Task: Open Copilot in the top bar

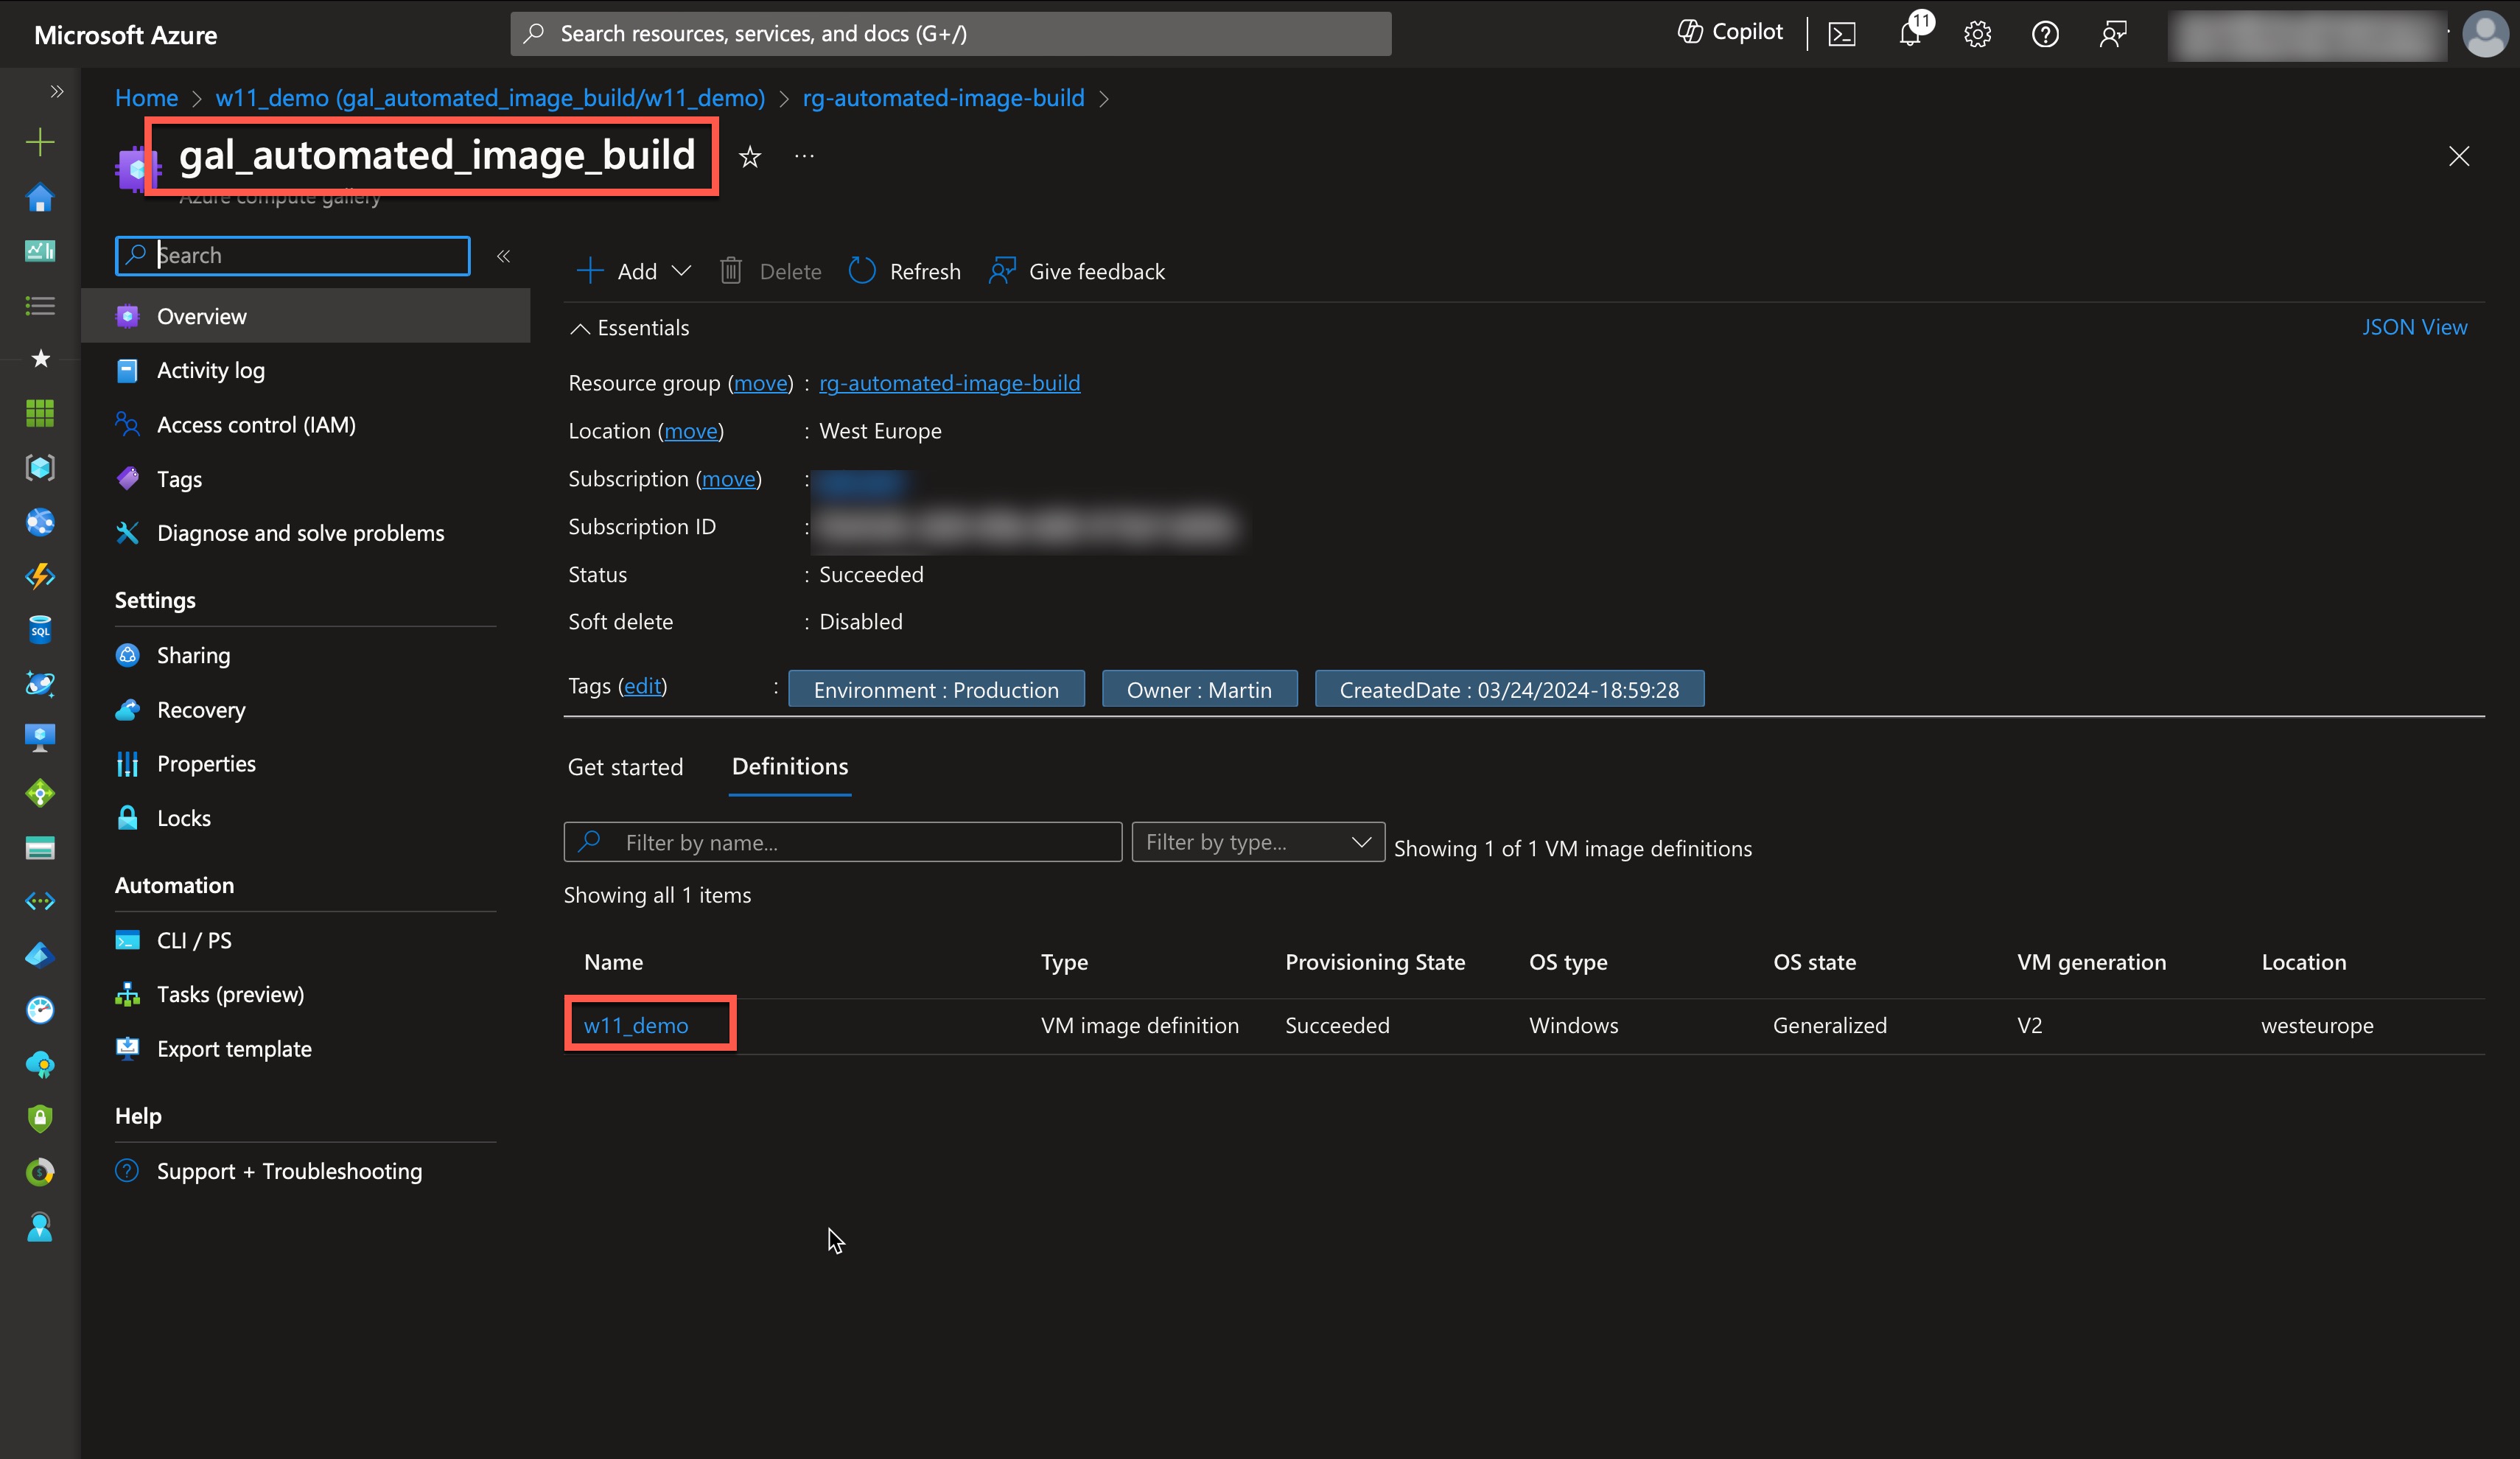Action: [x=1730, y=33]
